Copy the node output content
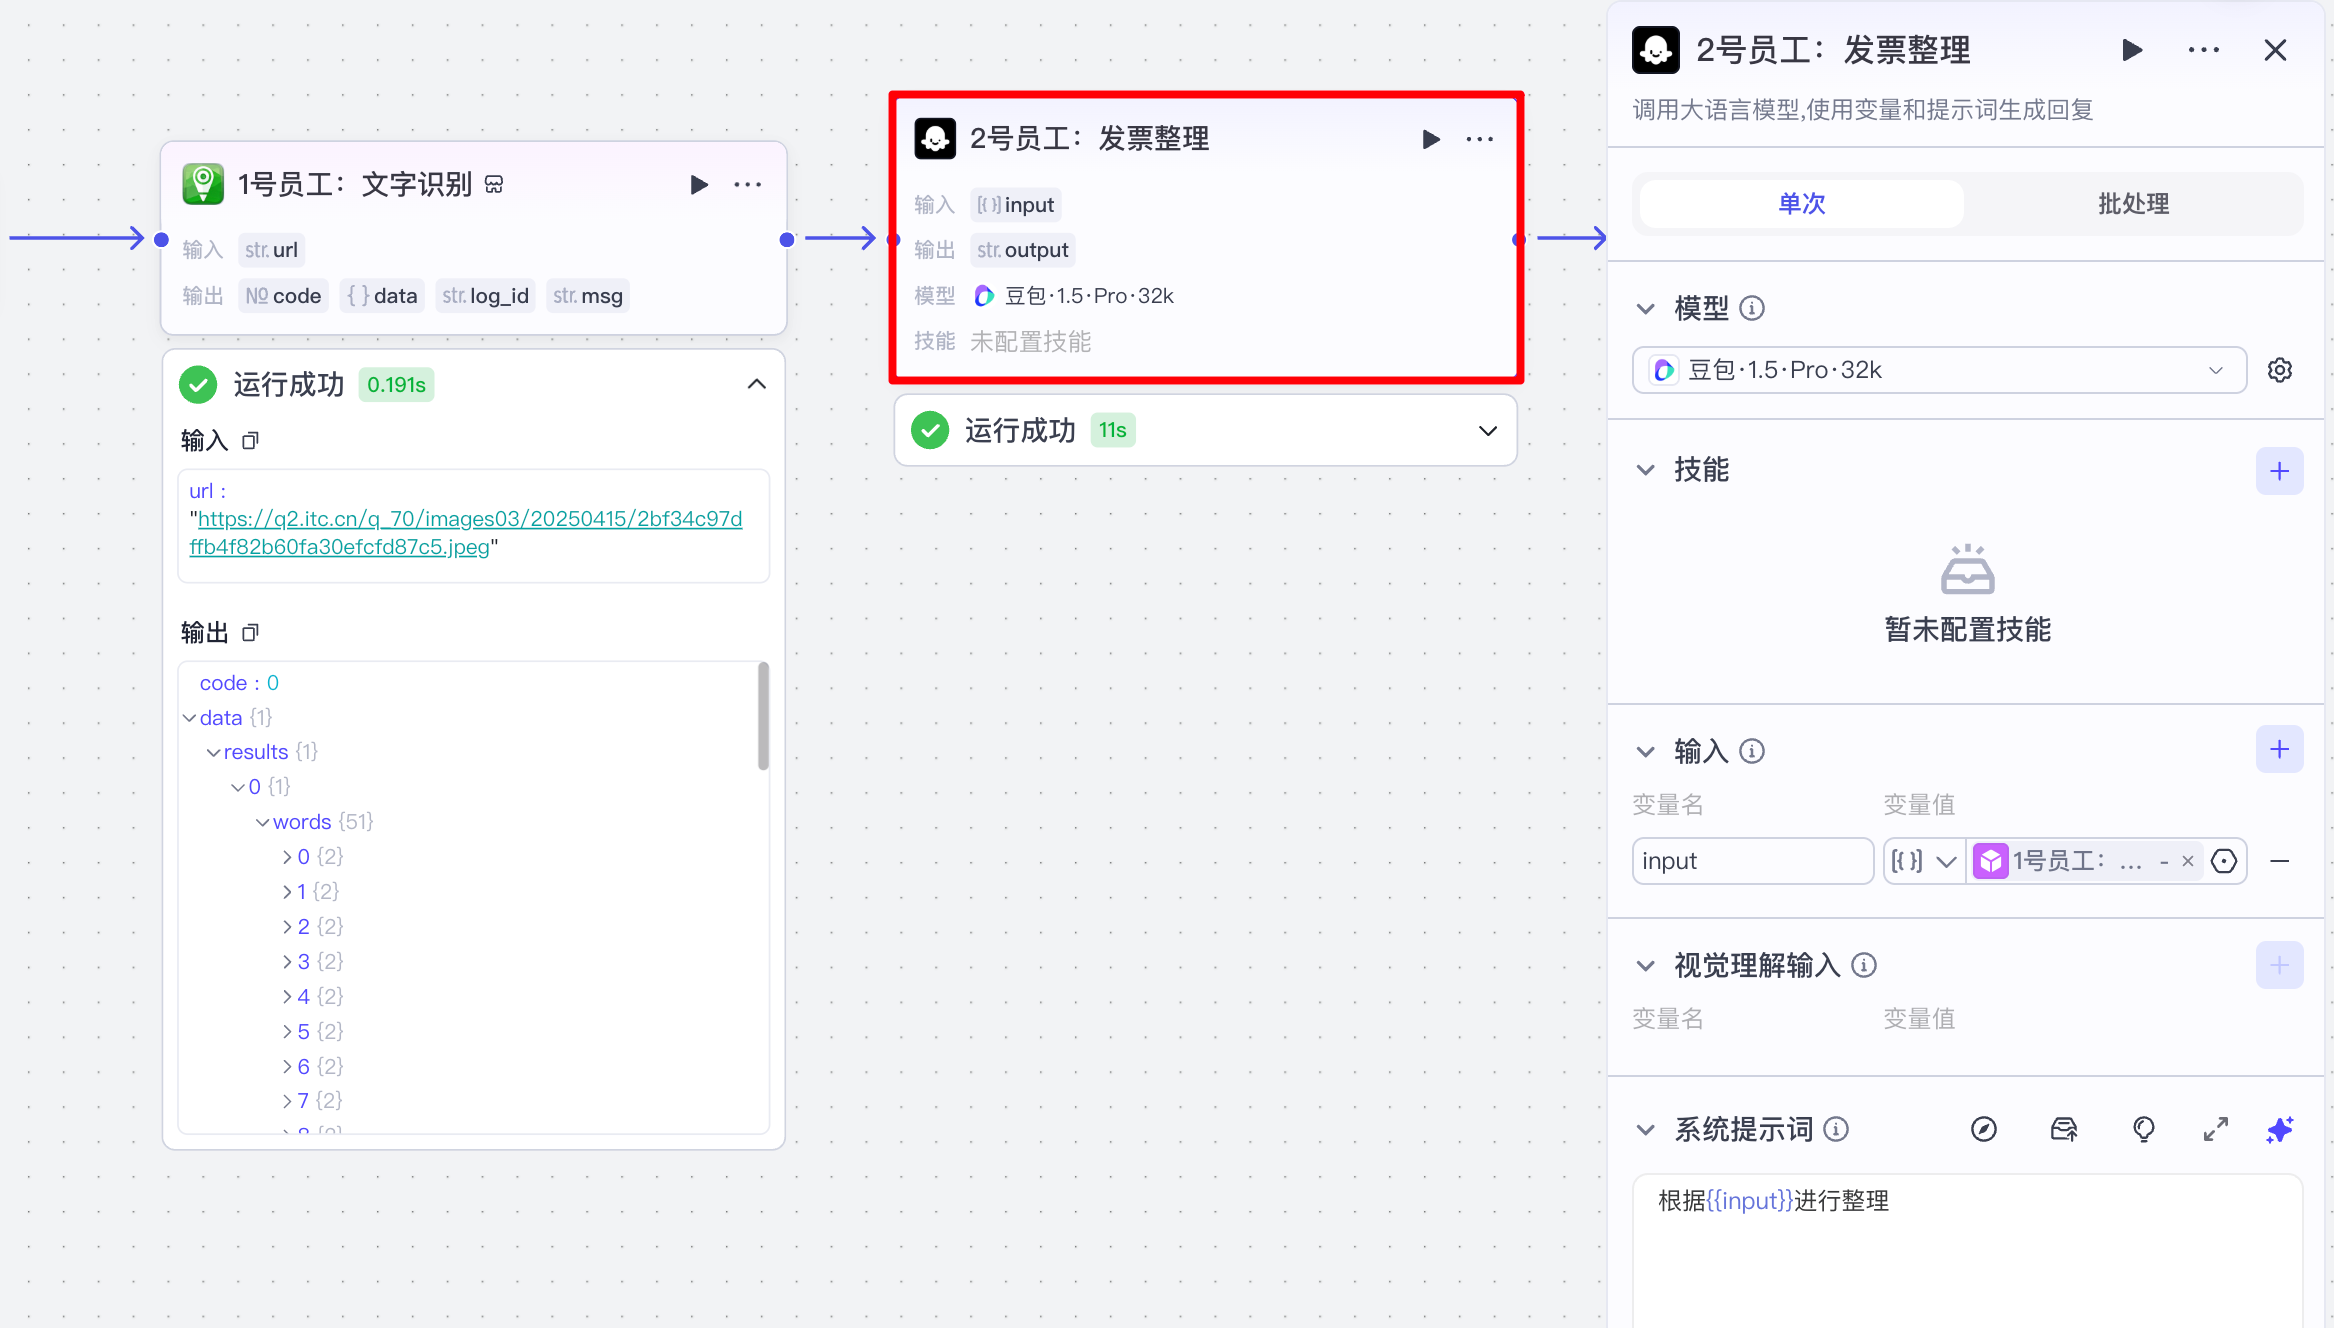 tap(251, 633)
